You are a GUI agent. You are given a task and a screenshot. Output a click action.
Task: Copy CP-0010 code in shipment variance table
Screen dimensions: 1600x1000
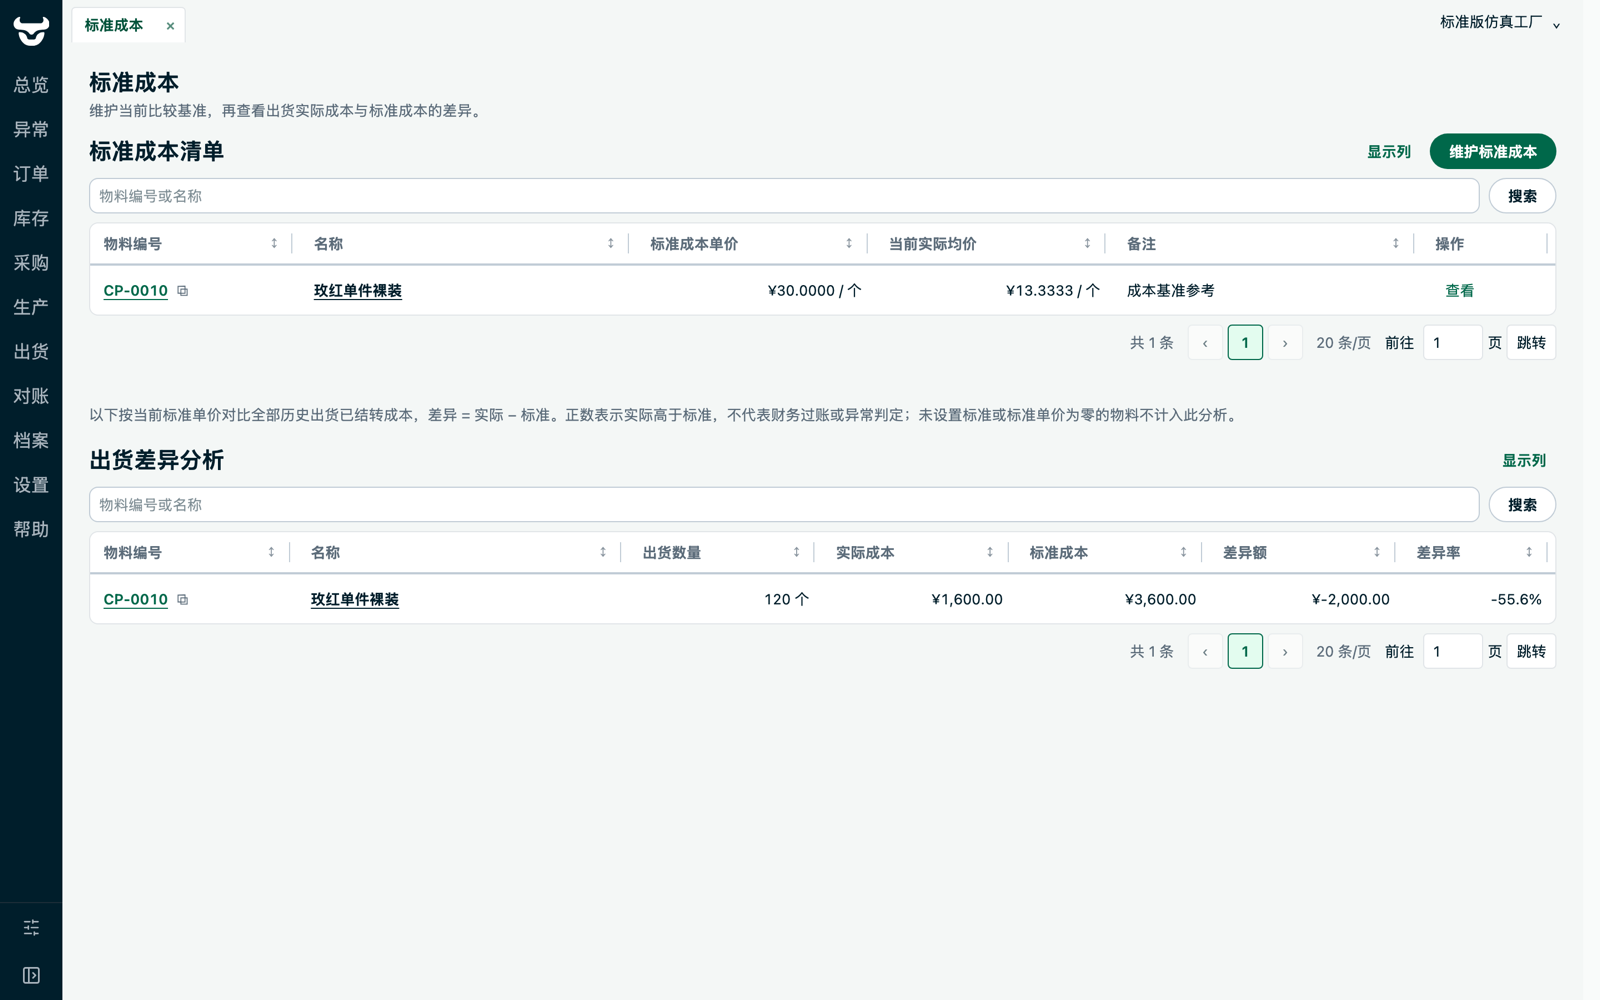point(183,600)
